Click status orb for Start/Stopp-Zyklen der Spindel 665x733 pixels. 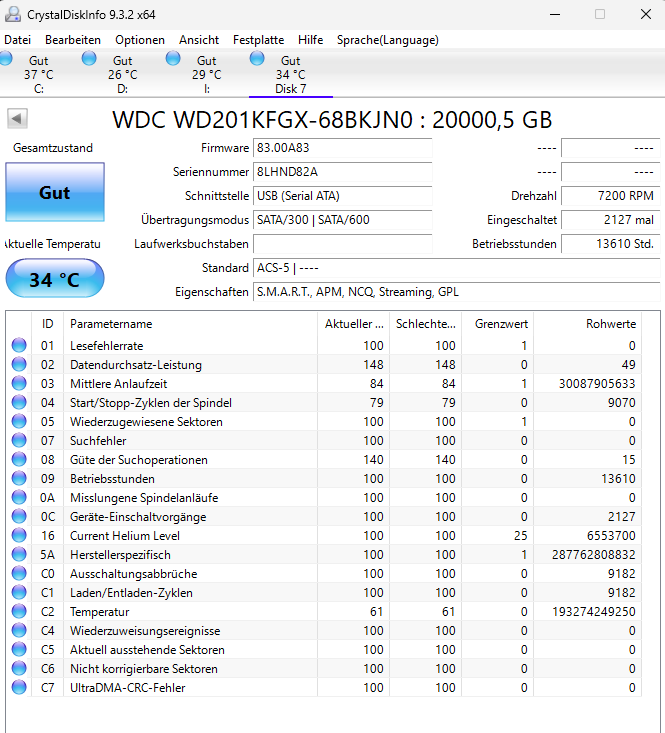point(19,402)
